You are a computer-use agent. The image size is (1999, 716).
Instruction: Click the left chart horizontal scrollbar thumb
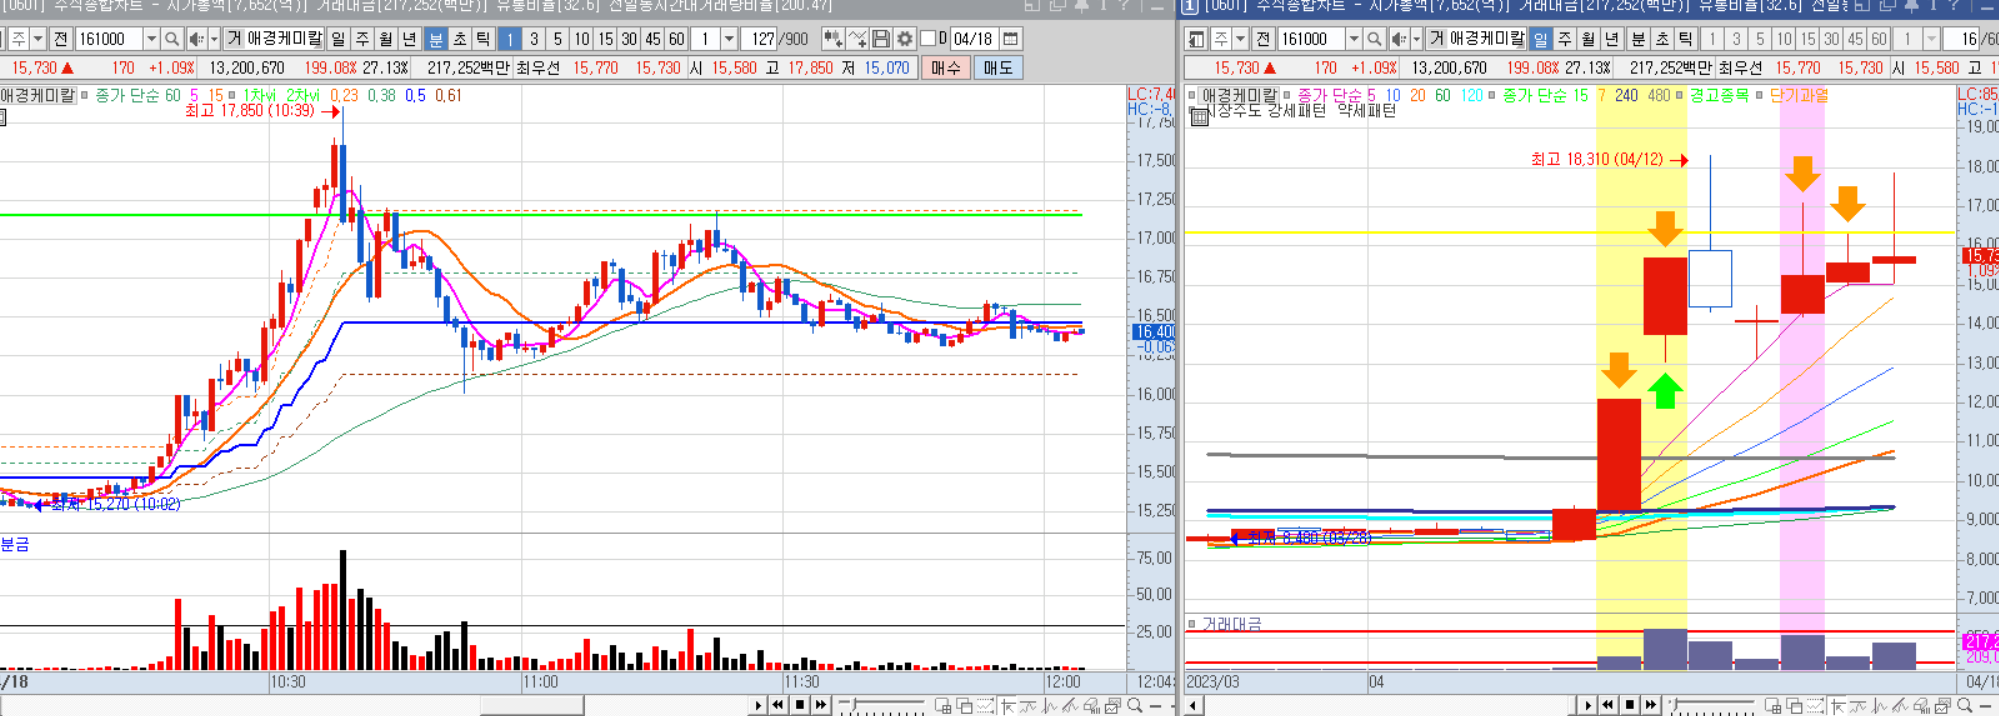(x=532, y=706)
